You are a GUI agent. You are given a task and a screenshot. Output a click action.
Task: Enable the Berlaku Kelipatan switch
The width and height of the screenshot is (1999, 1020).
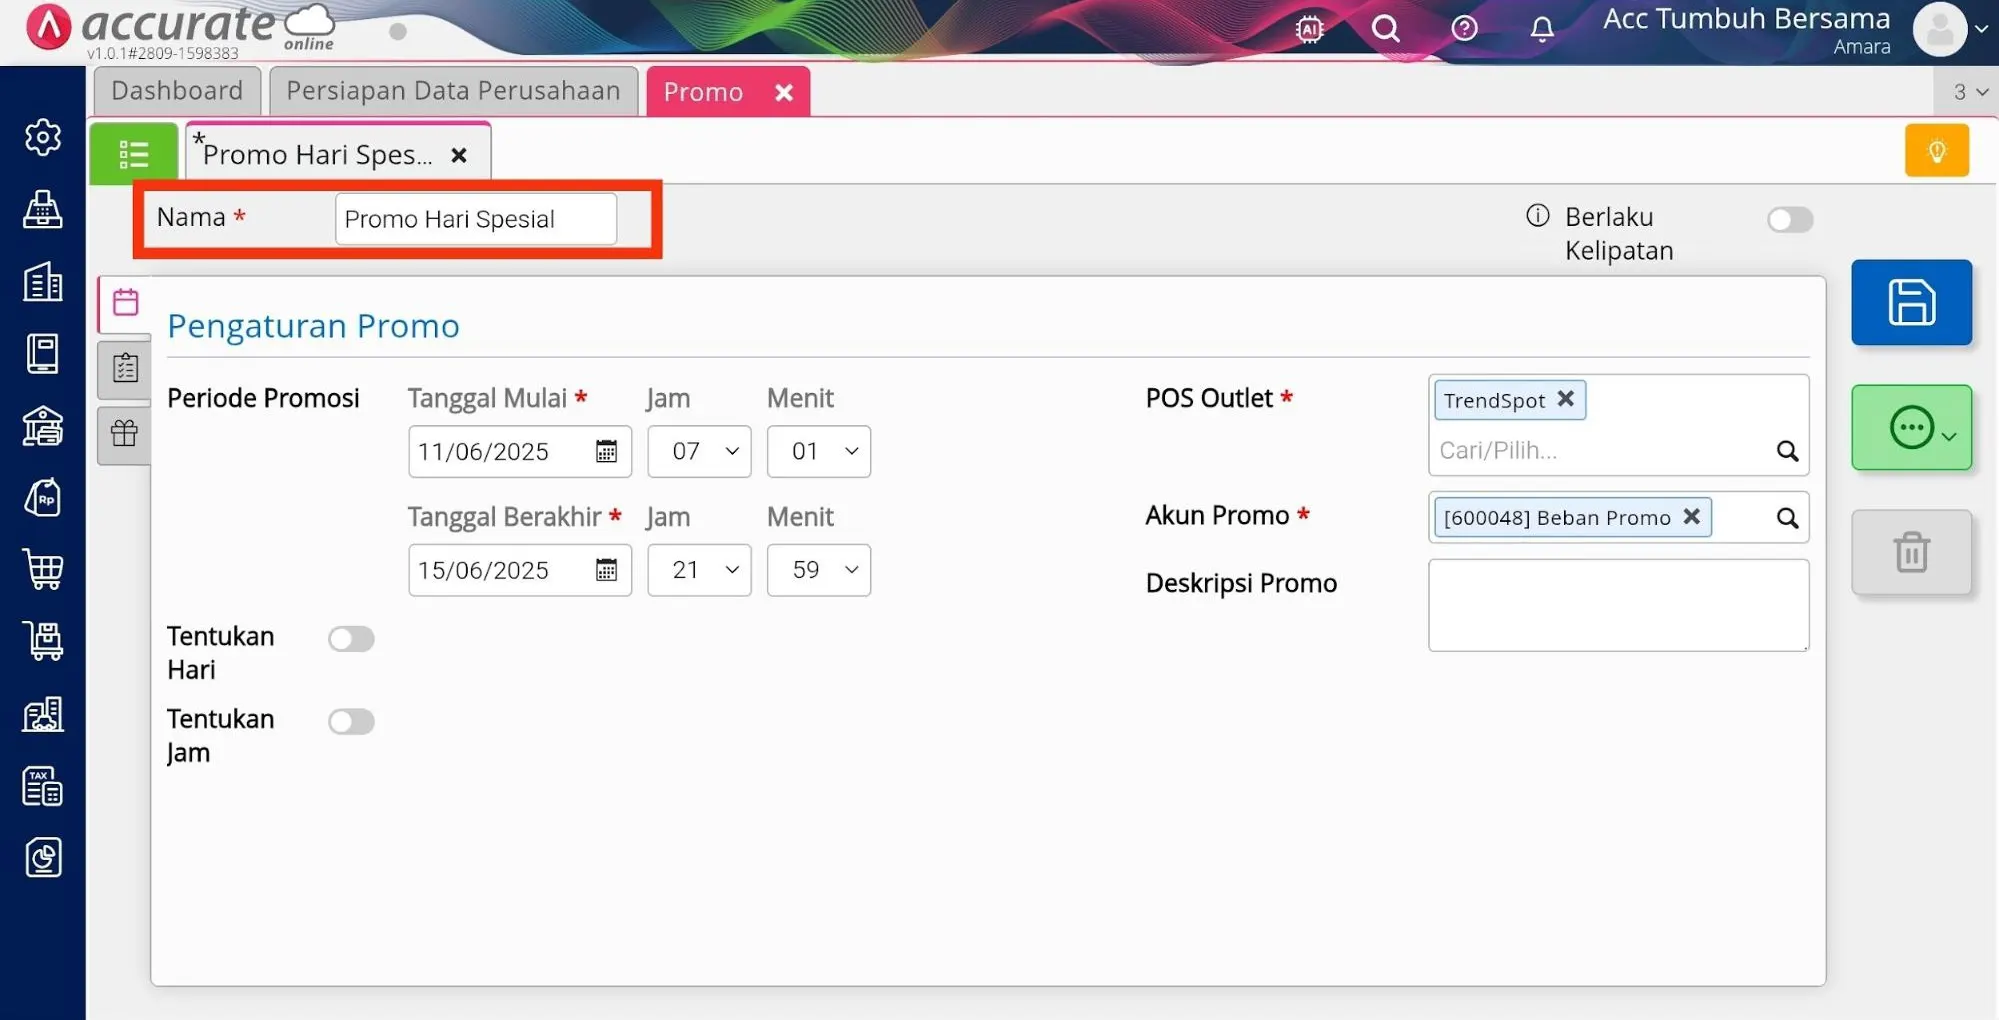(x=1789, y=219)
